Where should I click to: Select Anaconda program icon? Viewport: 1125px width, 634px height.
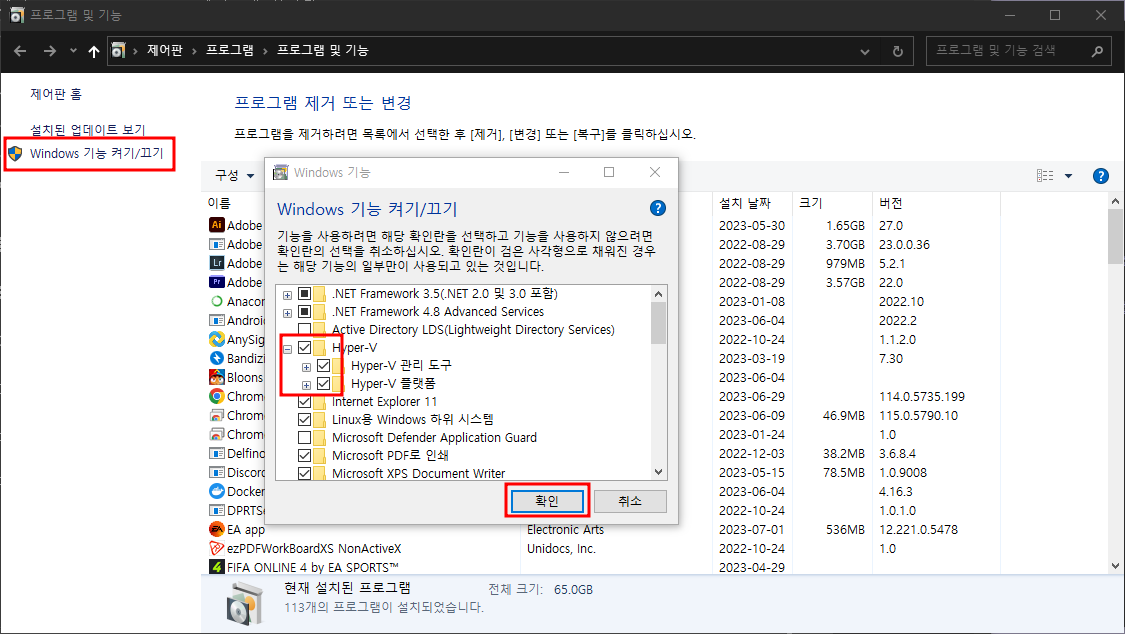pyautogui.click(x=217, y=301)
